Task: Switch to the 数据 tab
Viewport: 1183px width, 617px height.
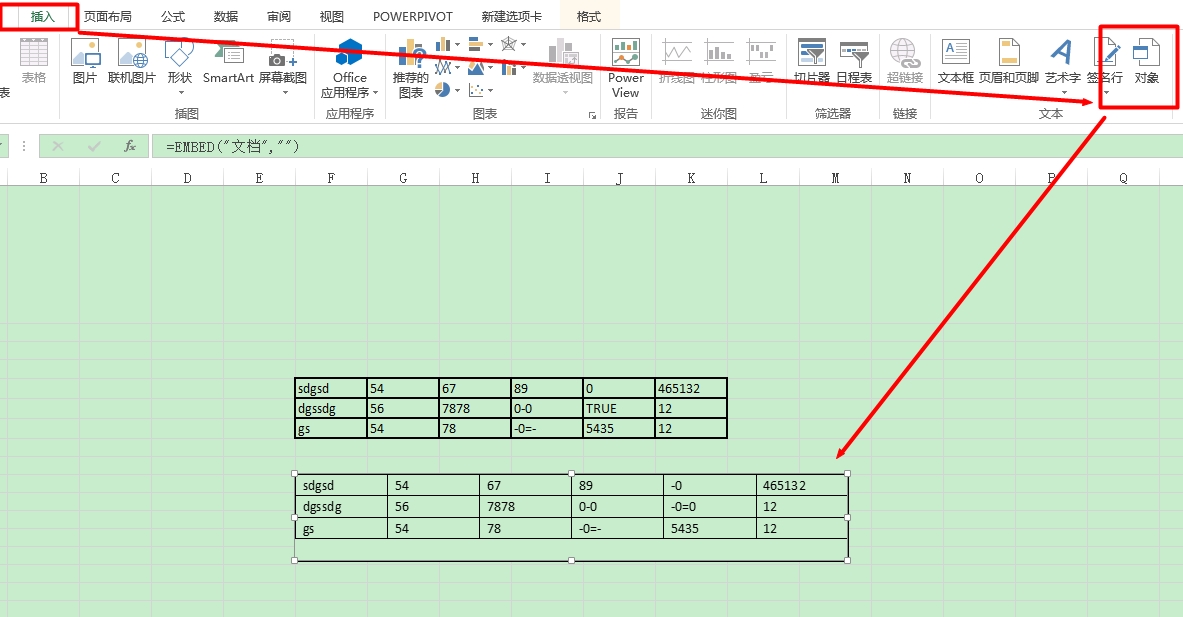Action: point(226,17)
